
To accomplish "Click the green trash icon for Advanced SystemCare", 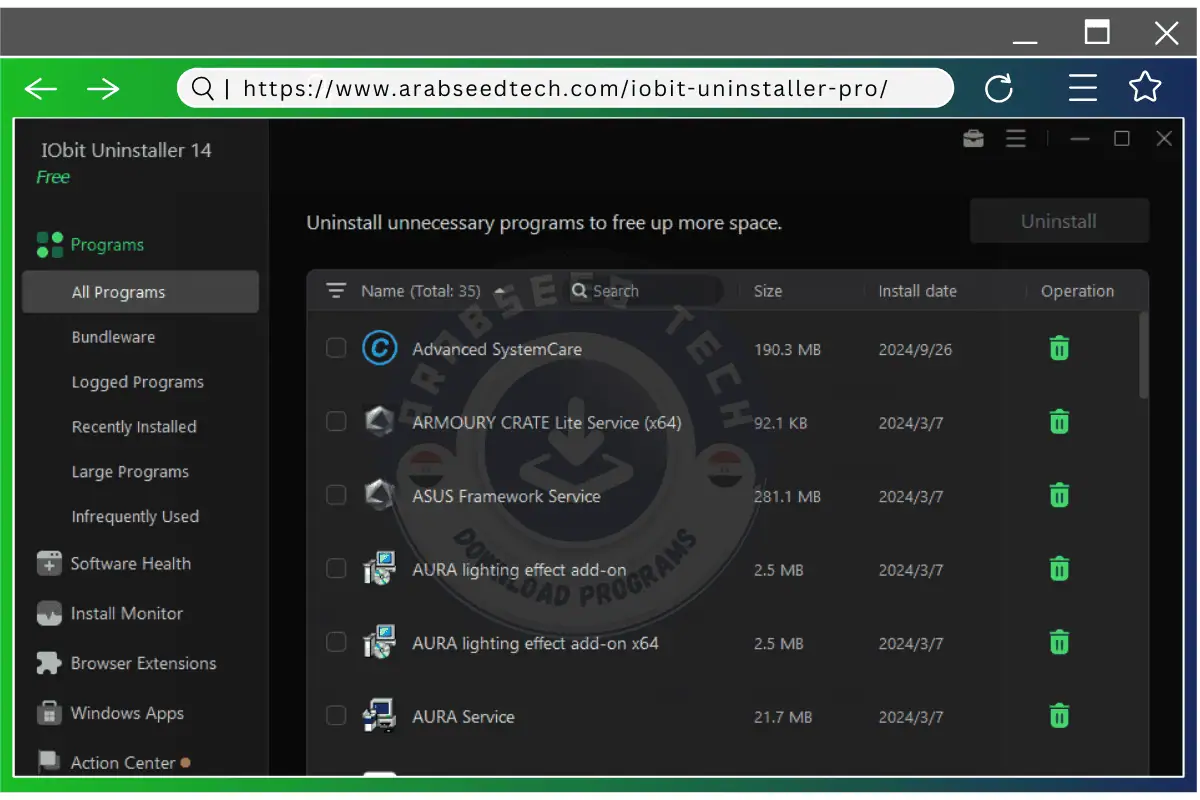I will [x=1059, y=348].
